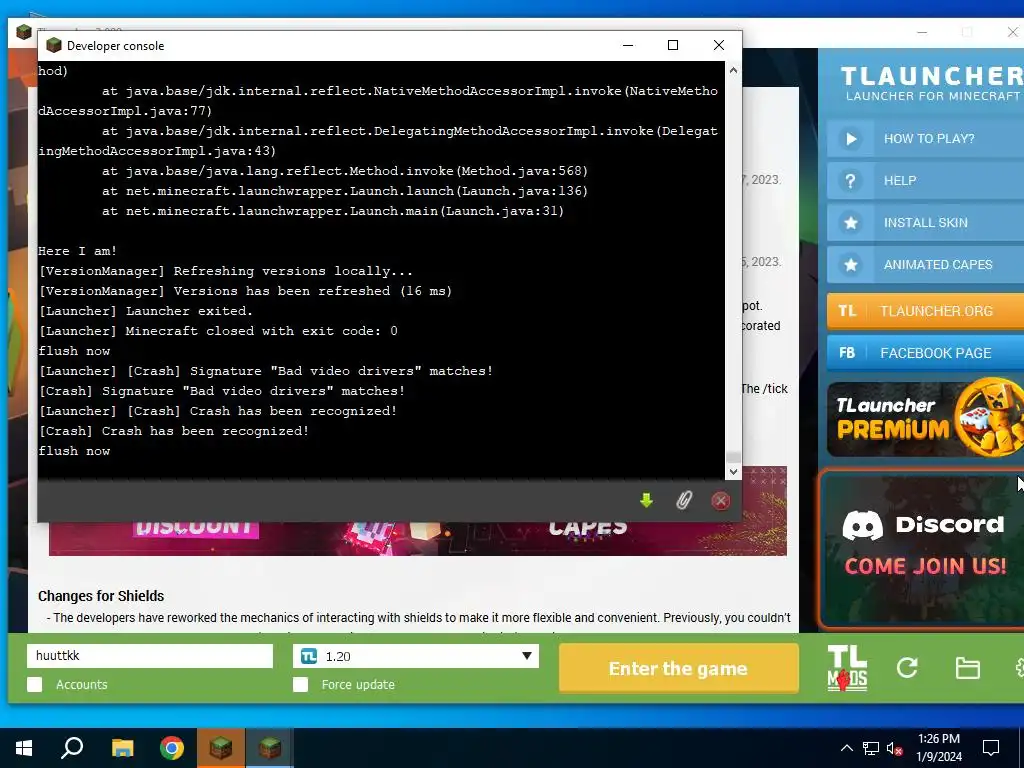Open the game folder icon in TLauncher
Image resolution: width=1024 pixels, height=768 pixels.
click(967, 668)
